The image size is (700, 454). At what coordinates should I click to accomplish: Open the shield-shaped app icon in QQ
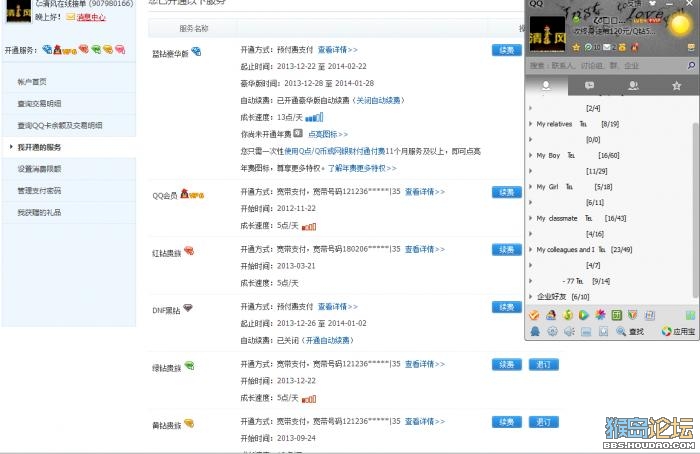633,315
